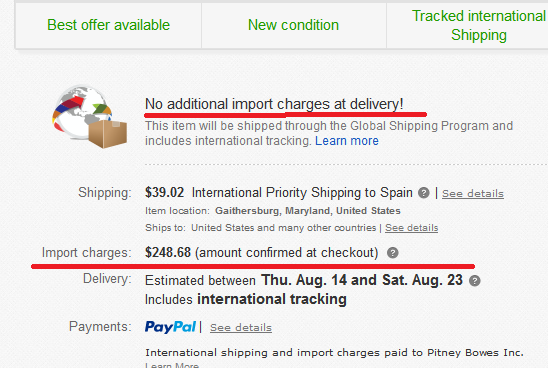Screen dimensions: 548x368
Task: Open the Learn more link for Global Shipping
Action: tap(347, 141)
